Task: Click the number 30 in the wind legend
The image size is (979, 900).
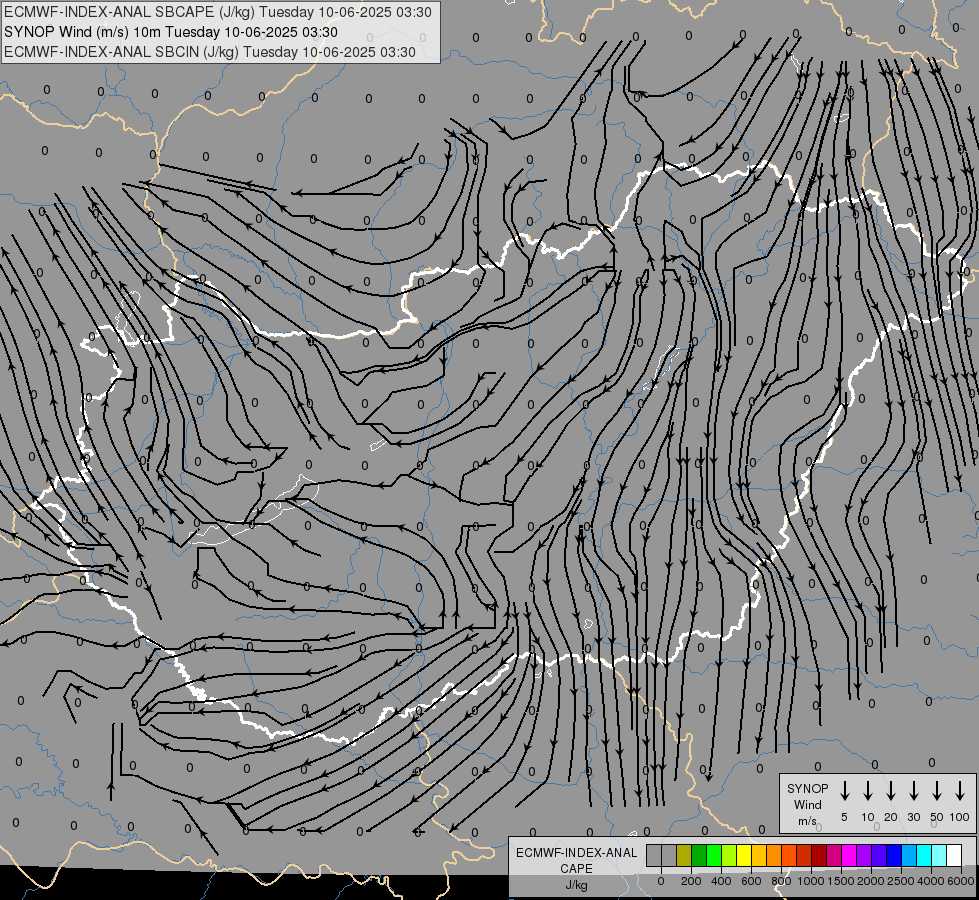Action: (913, 817)
